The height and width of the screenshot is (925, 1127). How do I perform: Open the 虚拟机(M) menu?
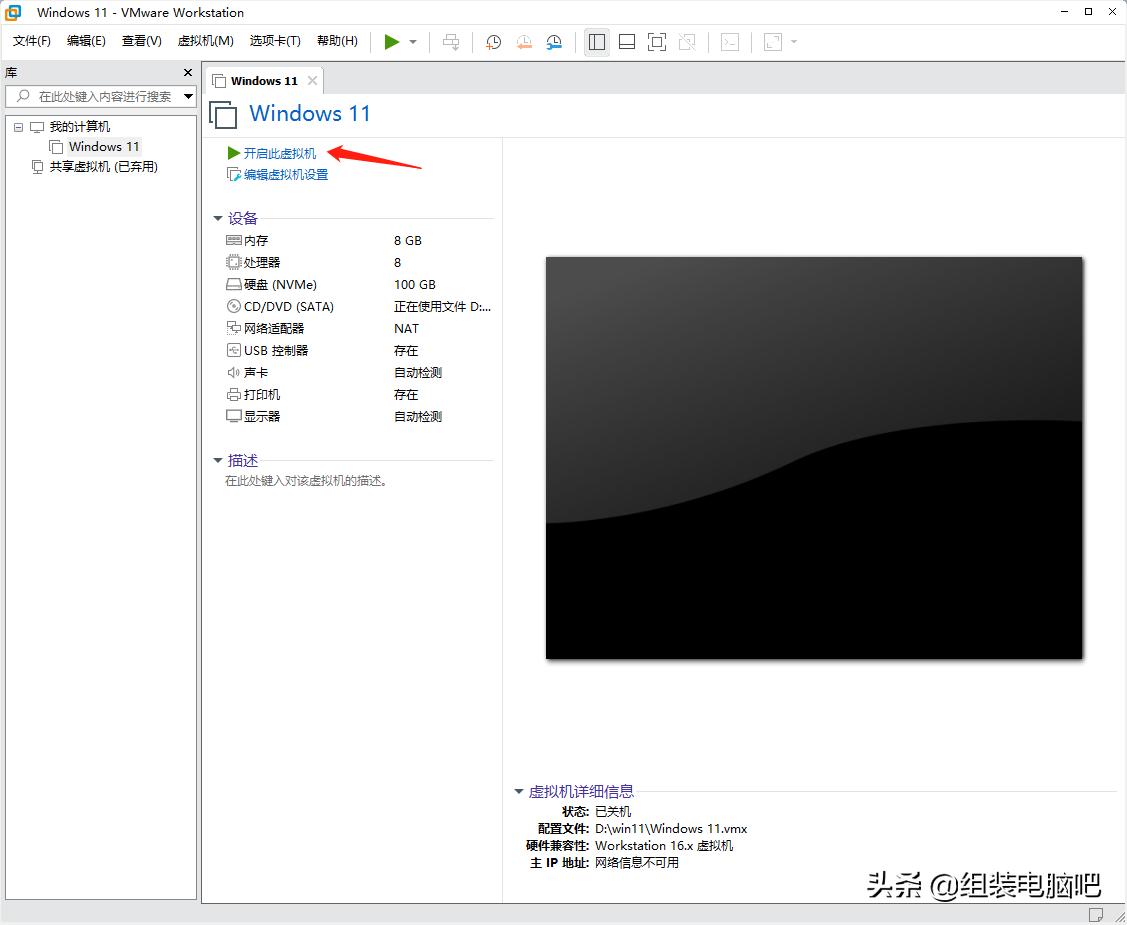tap(205, 41)
